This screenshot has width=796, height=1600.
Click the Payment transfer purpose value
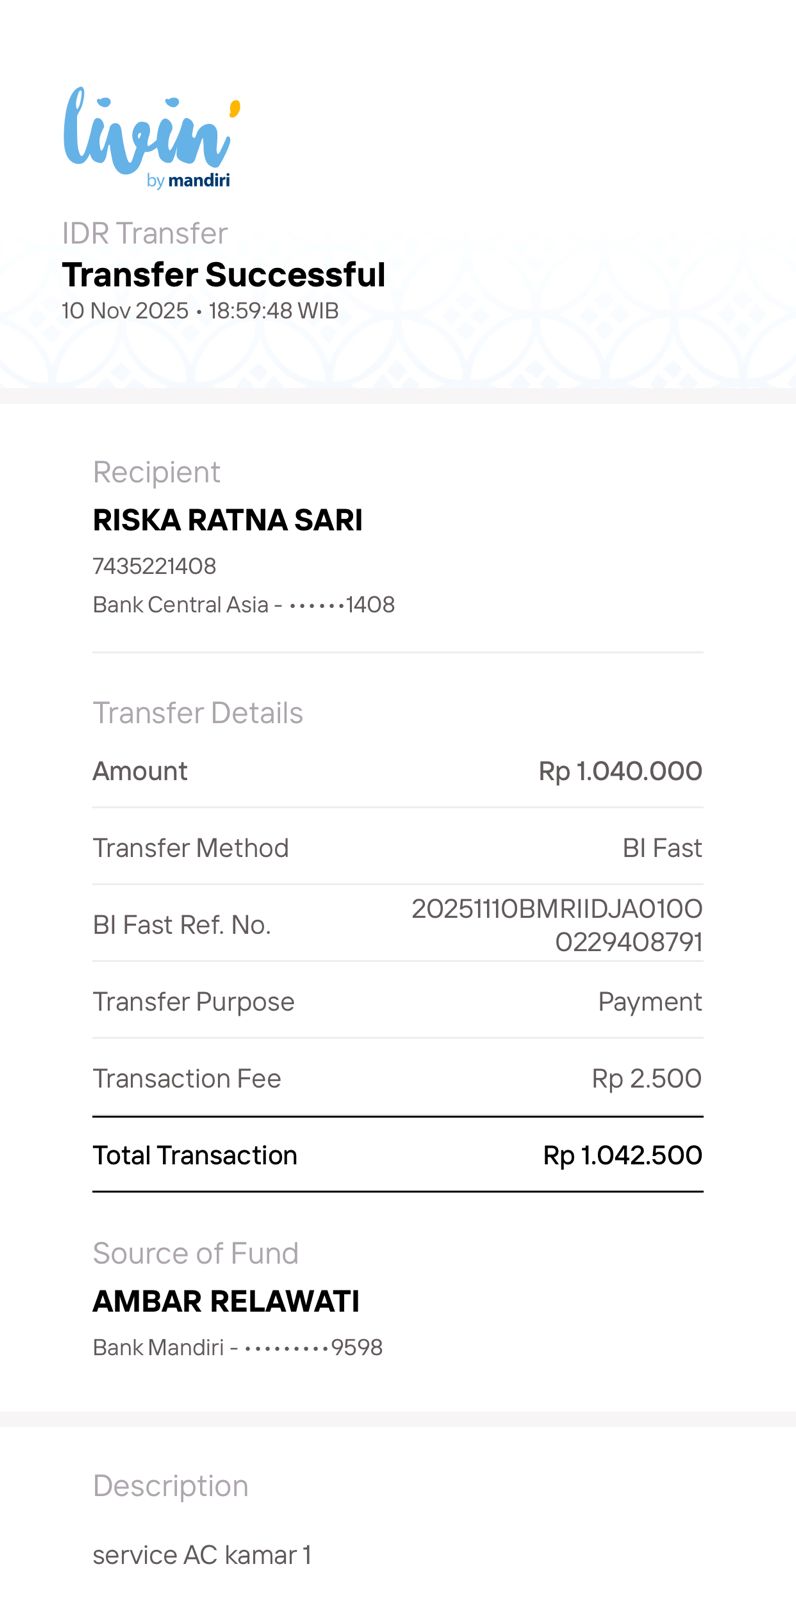pyautogui.click(x=650, y=1002)
